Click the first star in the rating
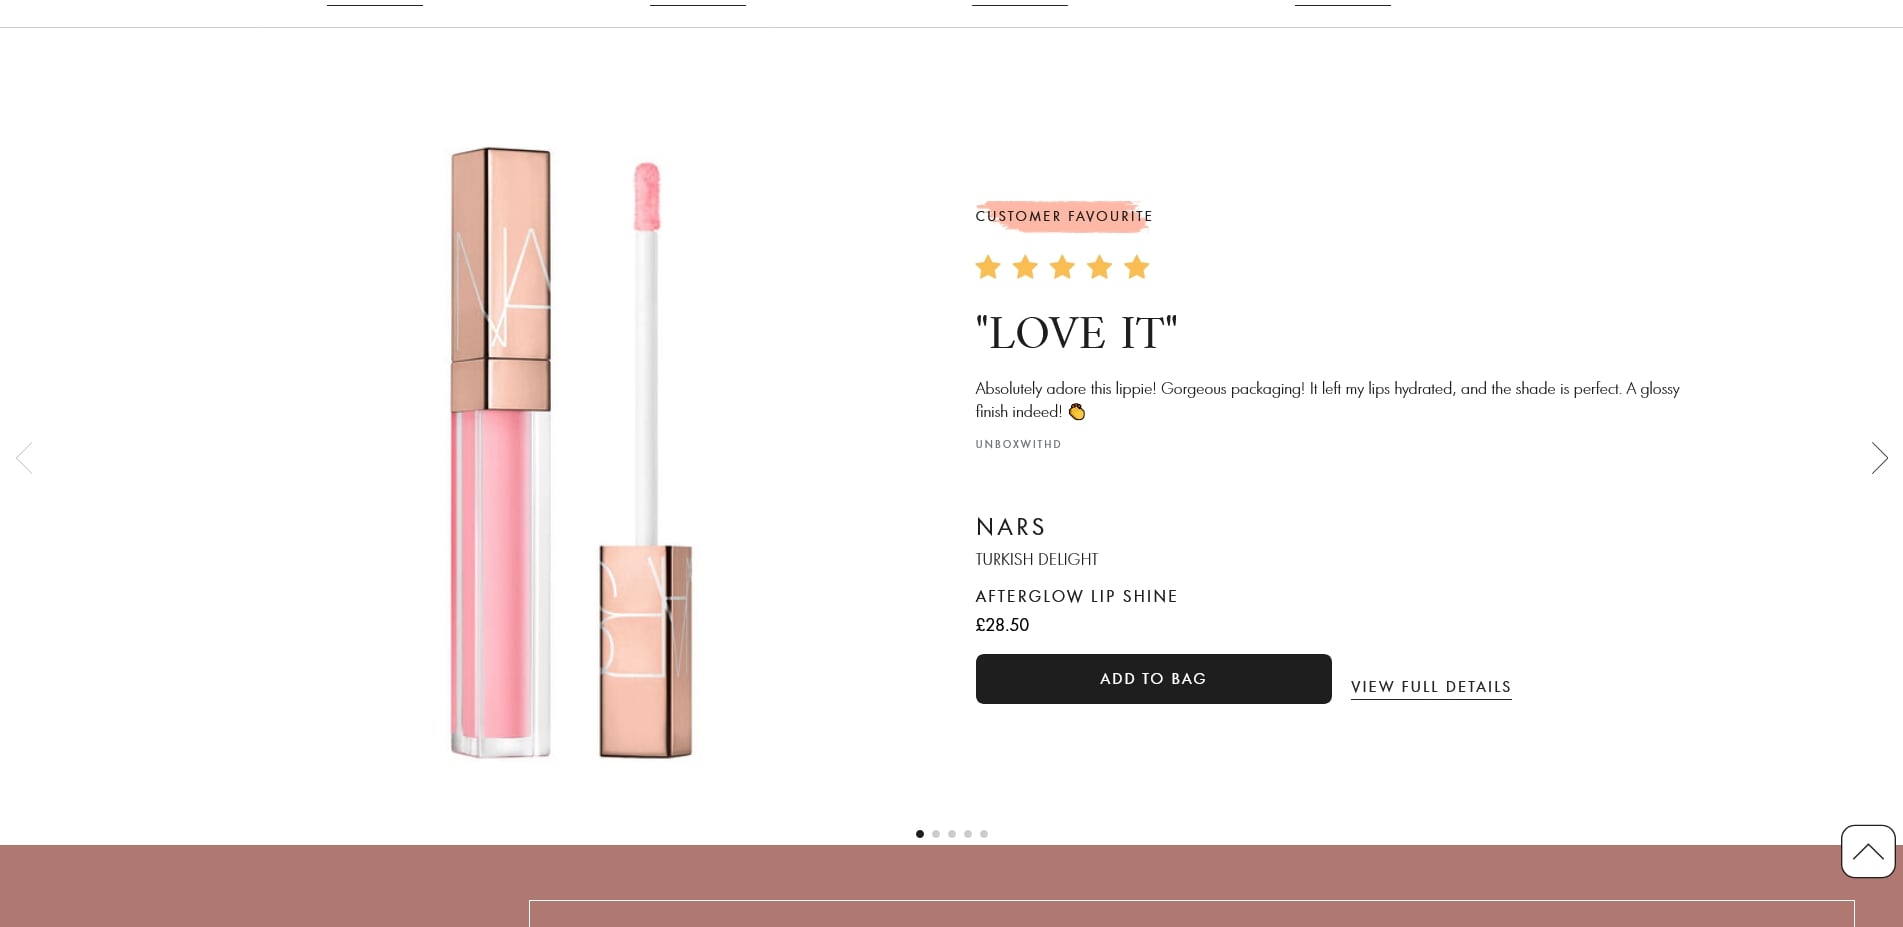The image size is (1903, 927). tap(988, 266)
